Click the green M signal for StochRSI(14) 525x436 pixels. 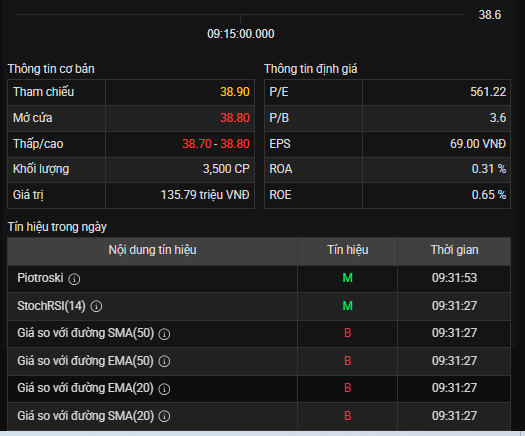348,306
